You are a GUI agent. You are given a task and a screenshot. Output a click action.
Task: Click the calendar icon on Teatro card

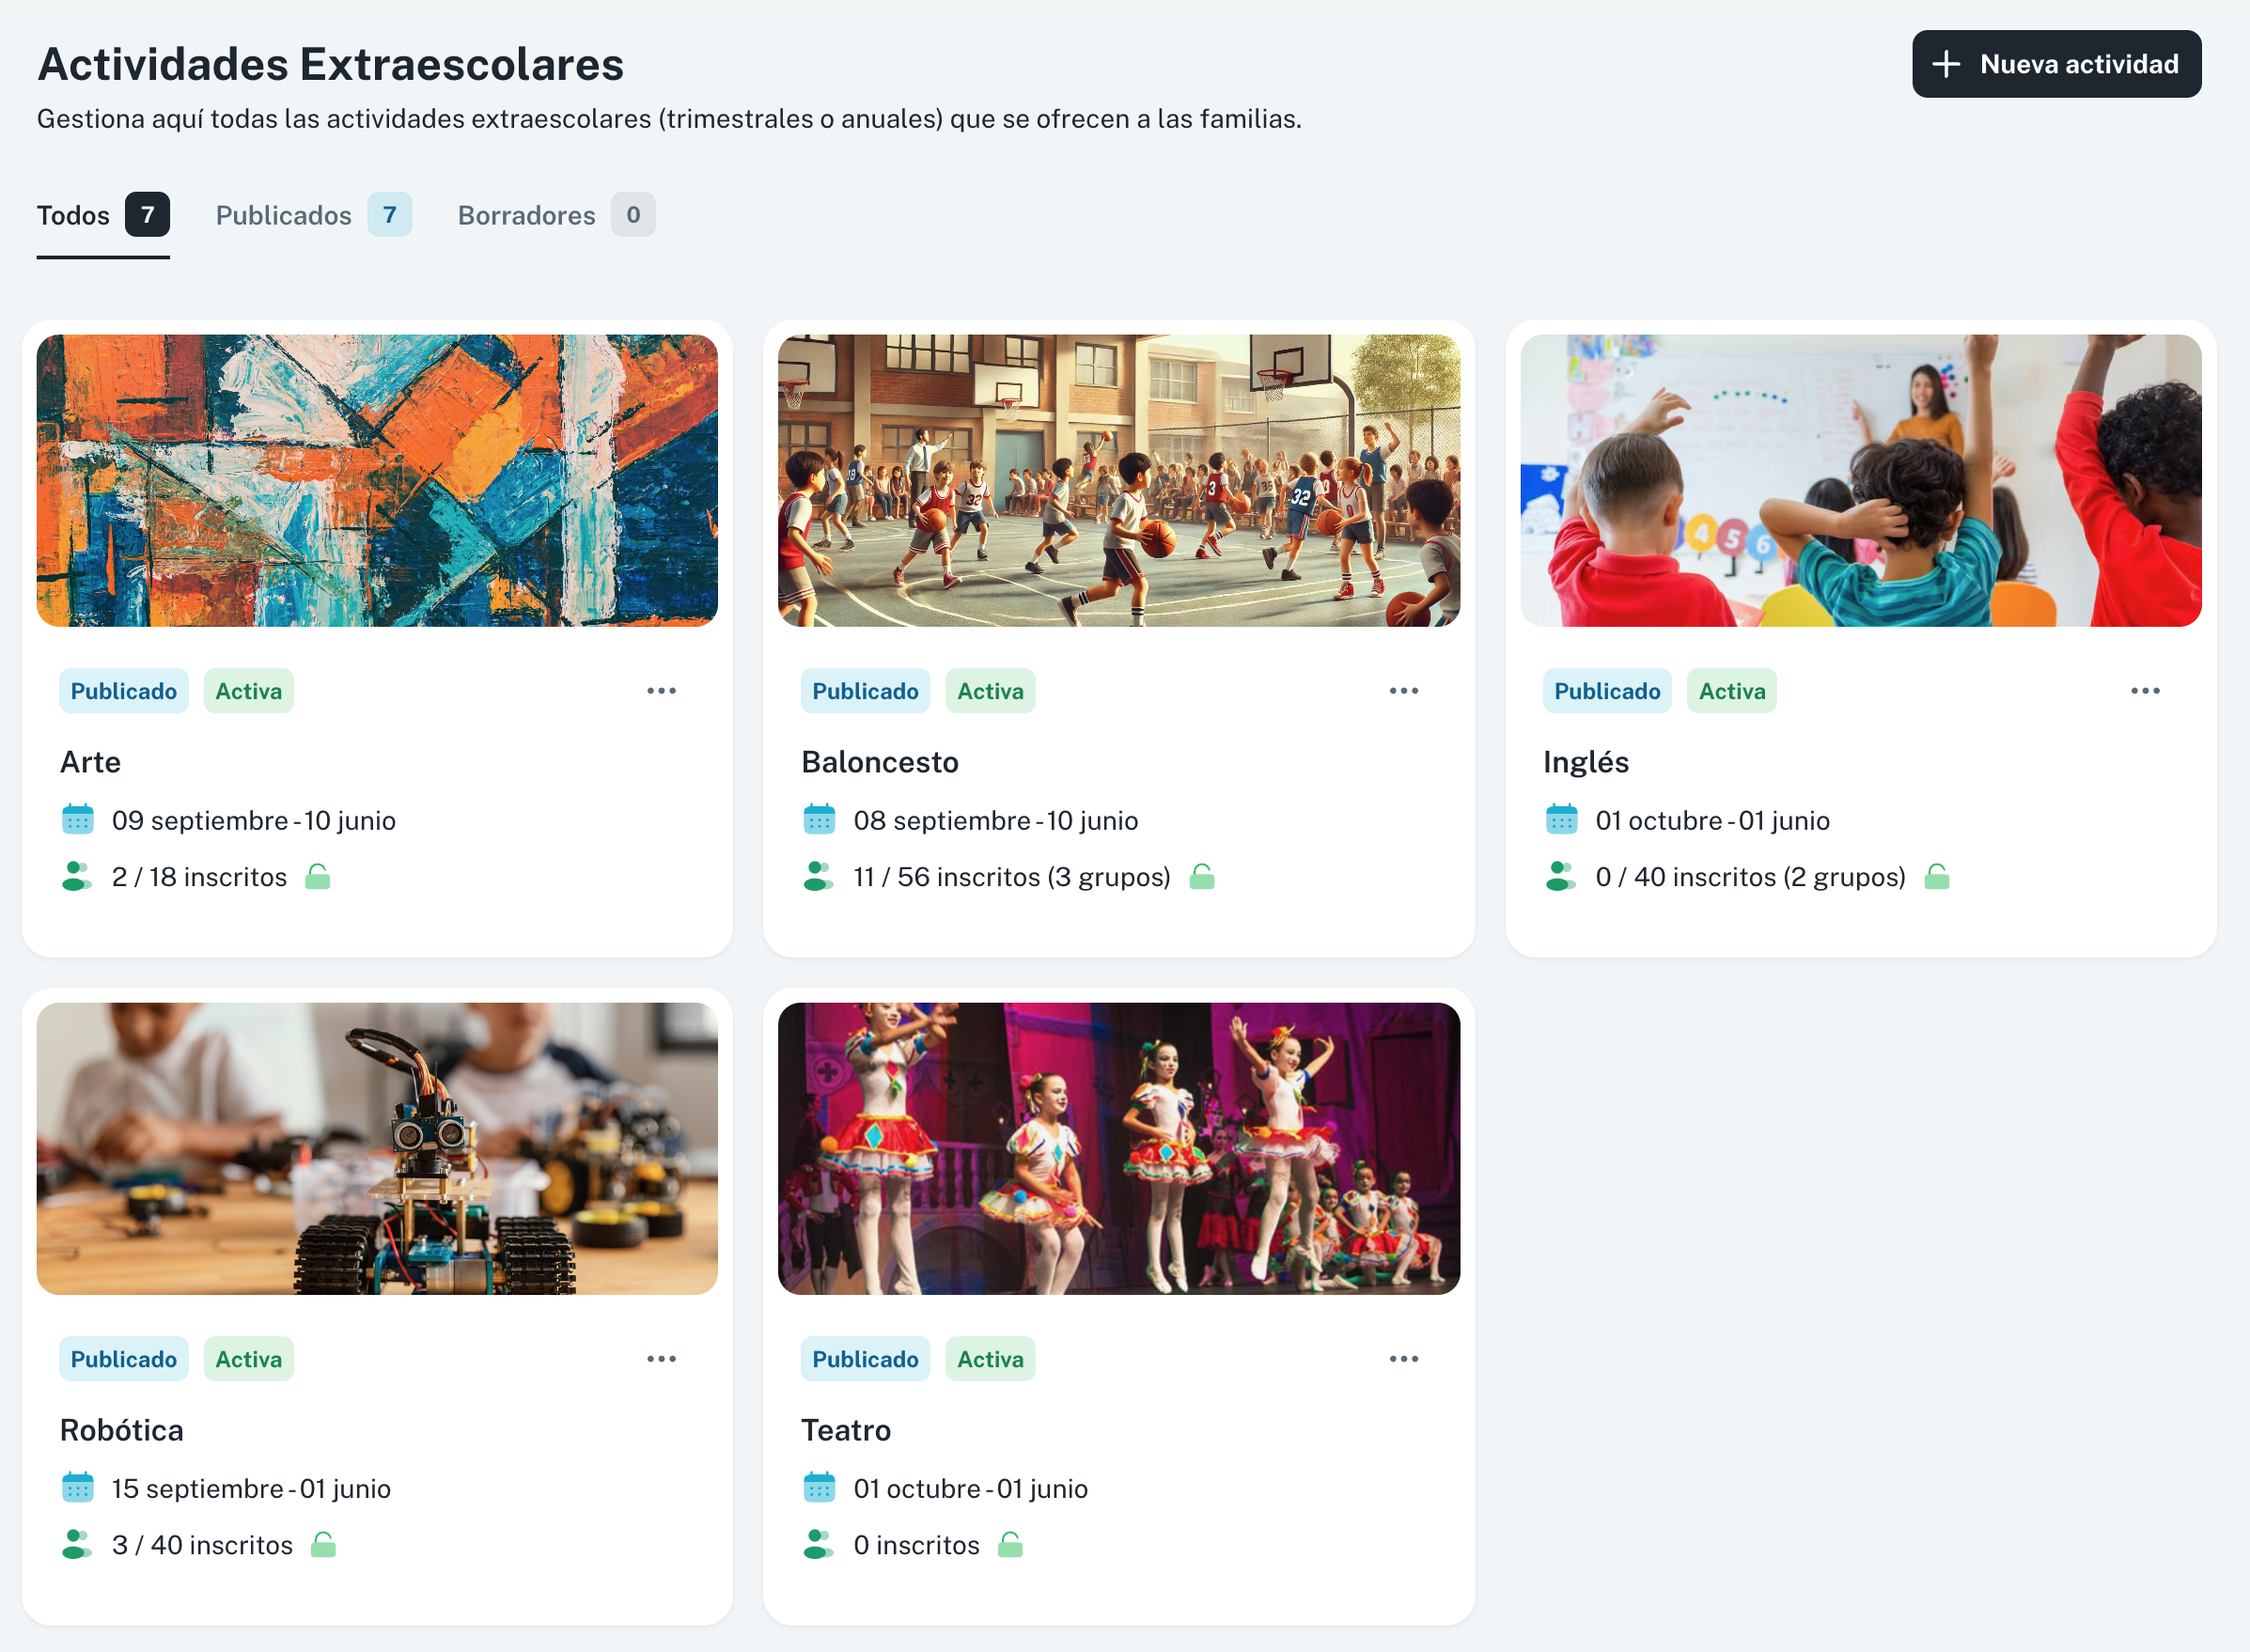(819, 1488)
